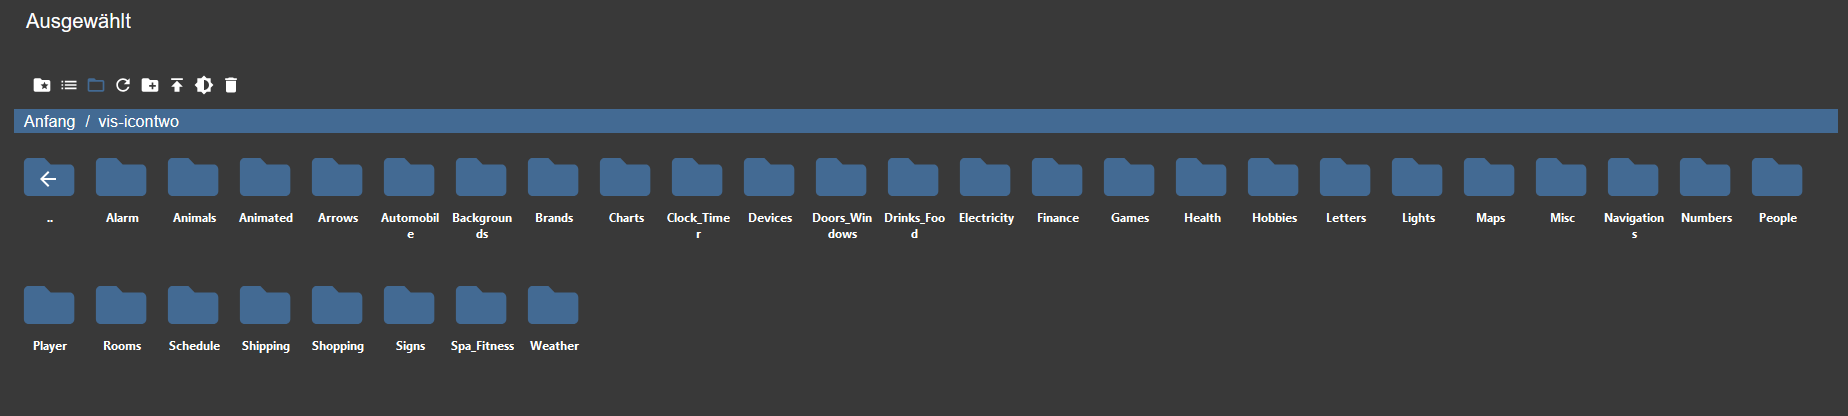The height and width of the screenshot is (416, 1848).
Task: Open the Charts folder
Action: [625, 177]
